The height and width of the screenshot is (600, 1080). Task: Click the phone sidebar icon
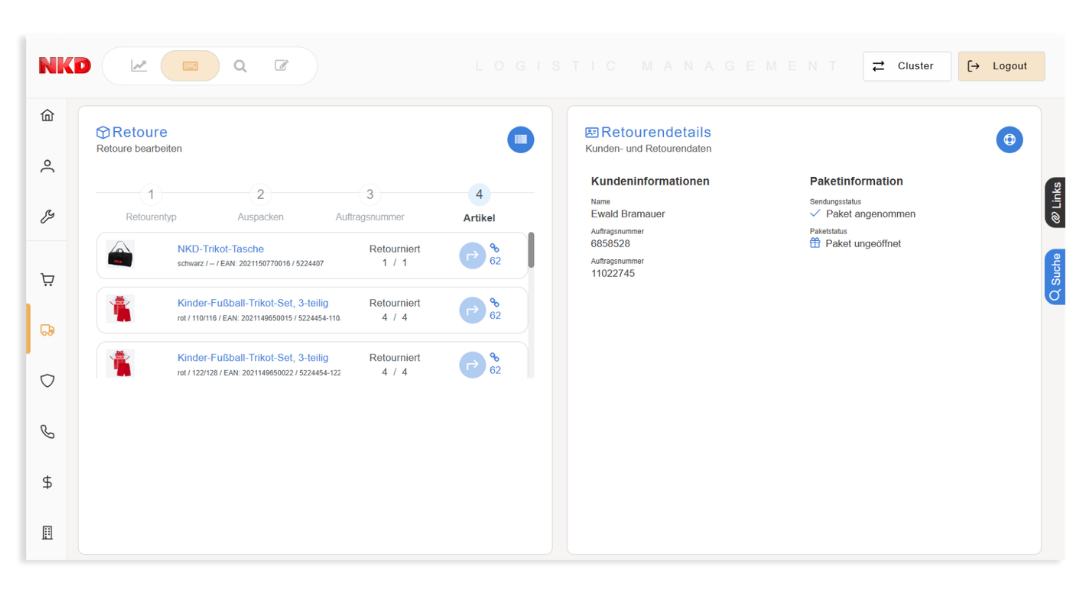(47, 432)
